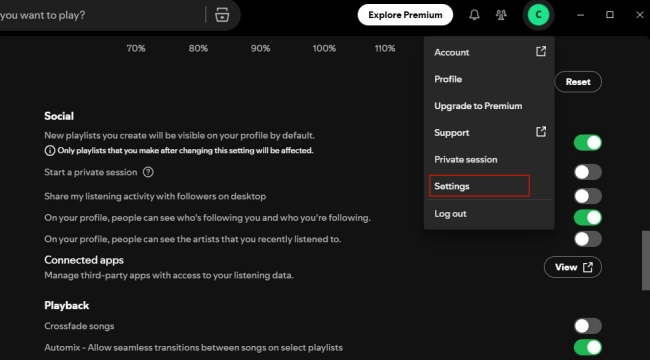Open the Browse icon in the search bar

tap(222, 15)
